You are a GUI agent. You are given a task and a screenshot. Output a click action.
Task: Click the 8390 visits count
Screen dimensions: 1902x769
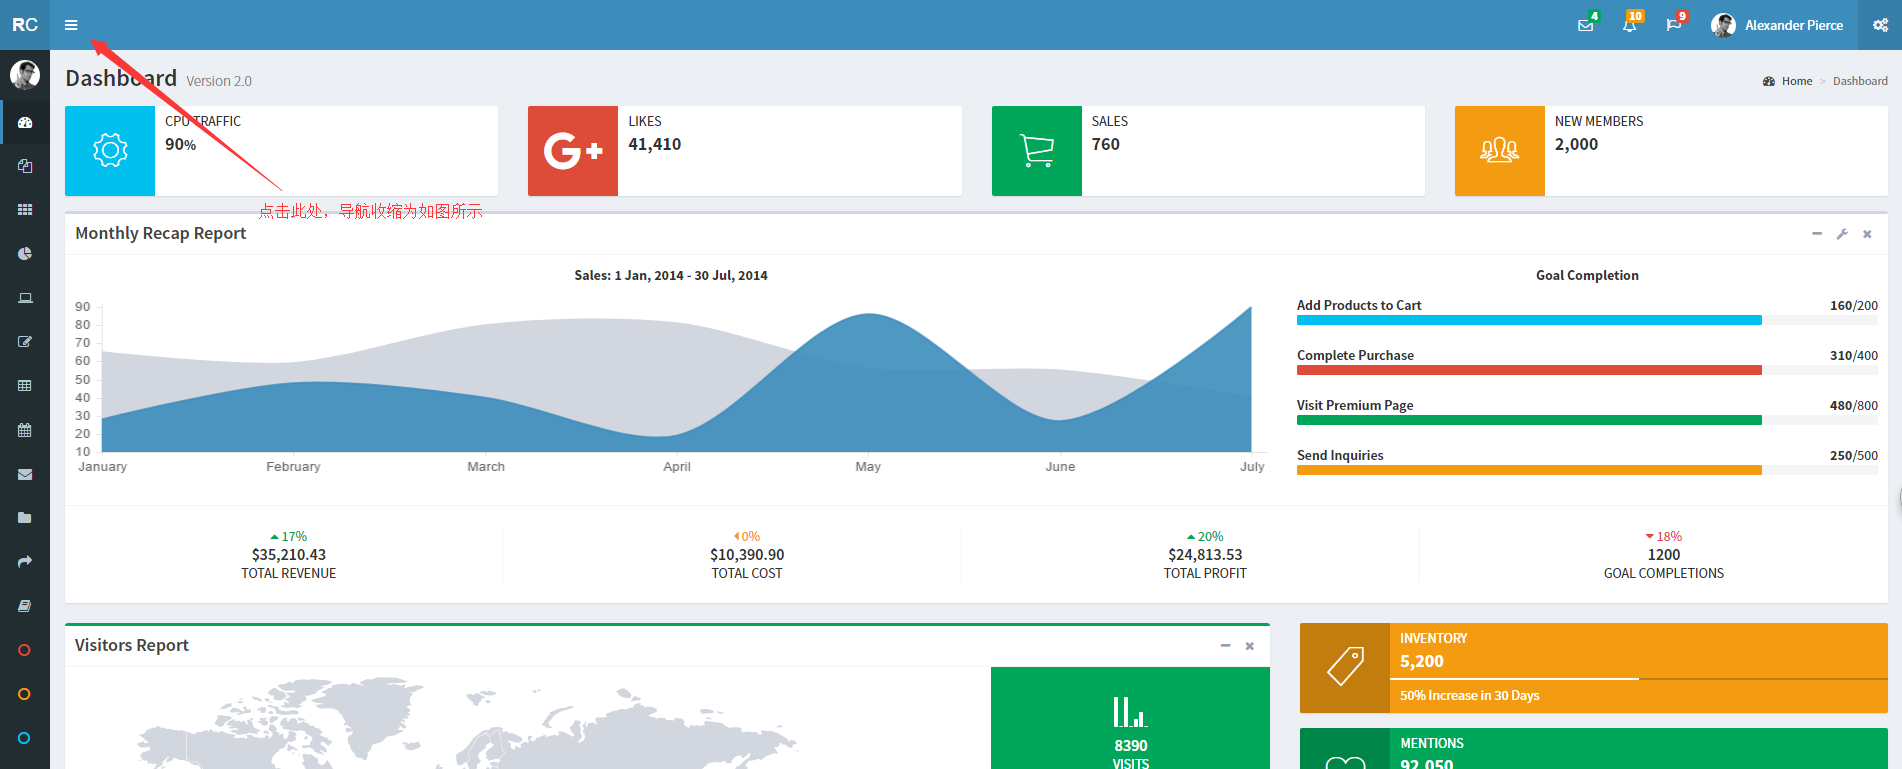1131,745
